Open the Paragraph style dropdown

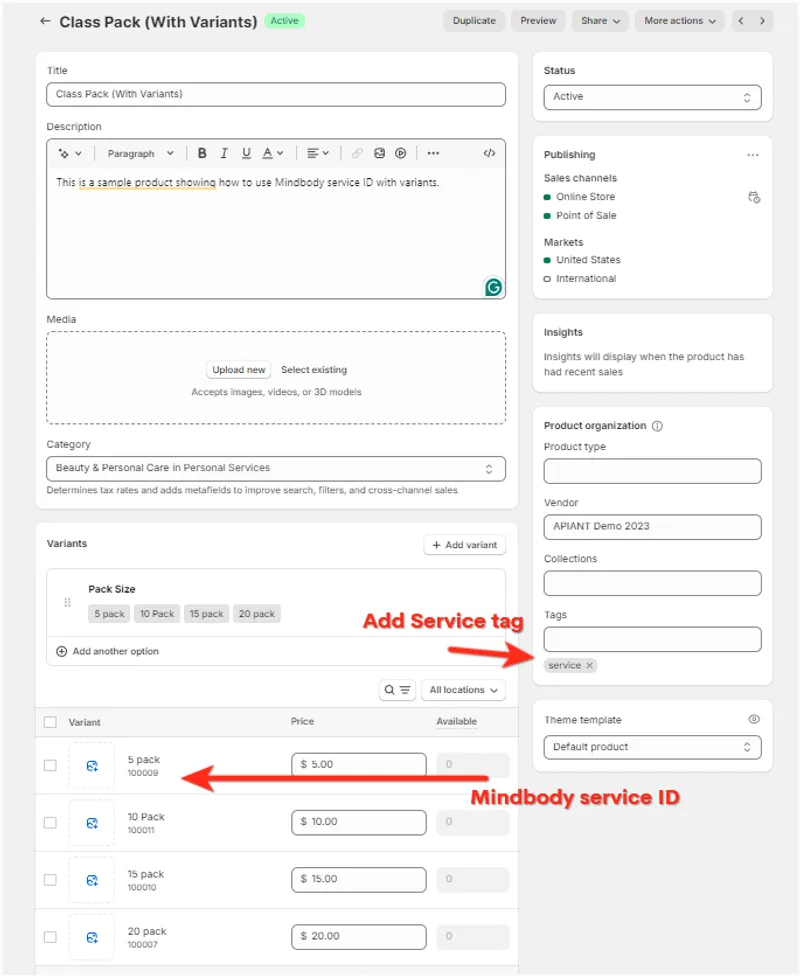tap(140, 153)
